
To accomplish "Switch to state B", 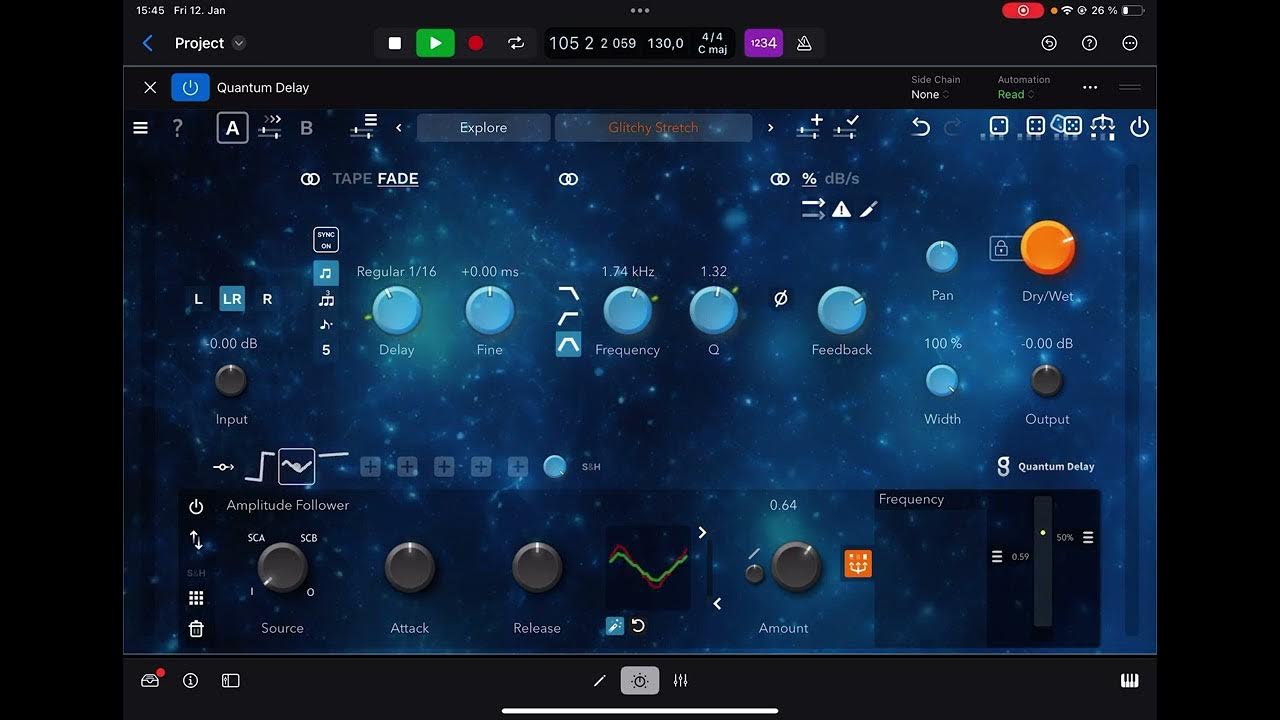I will (307, 128).
